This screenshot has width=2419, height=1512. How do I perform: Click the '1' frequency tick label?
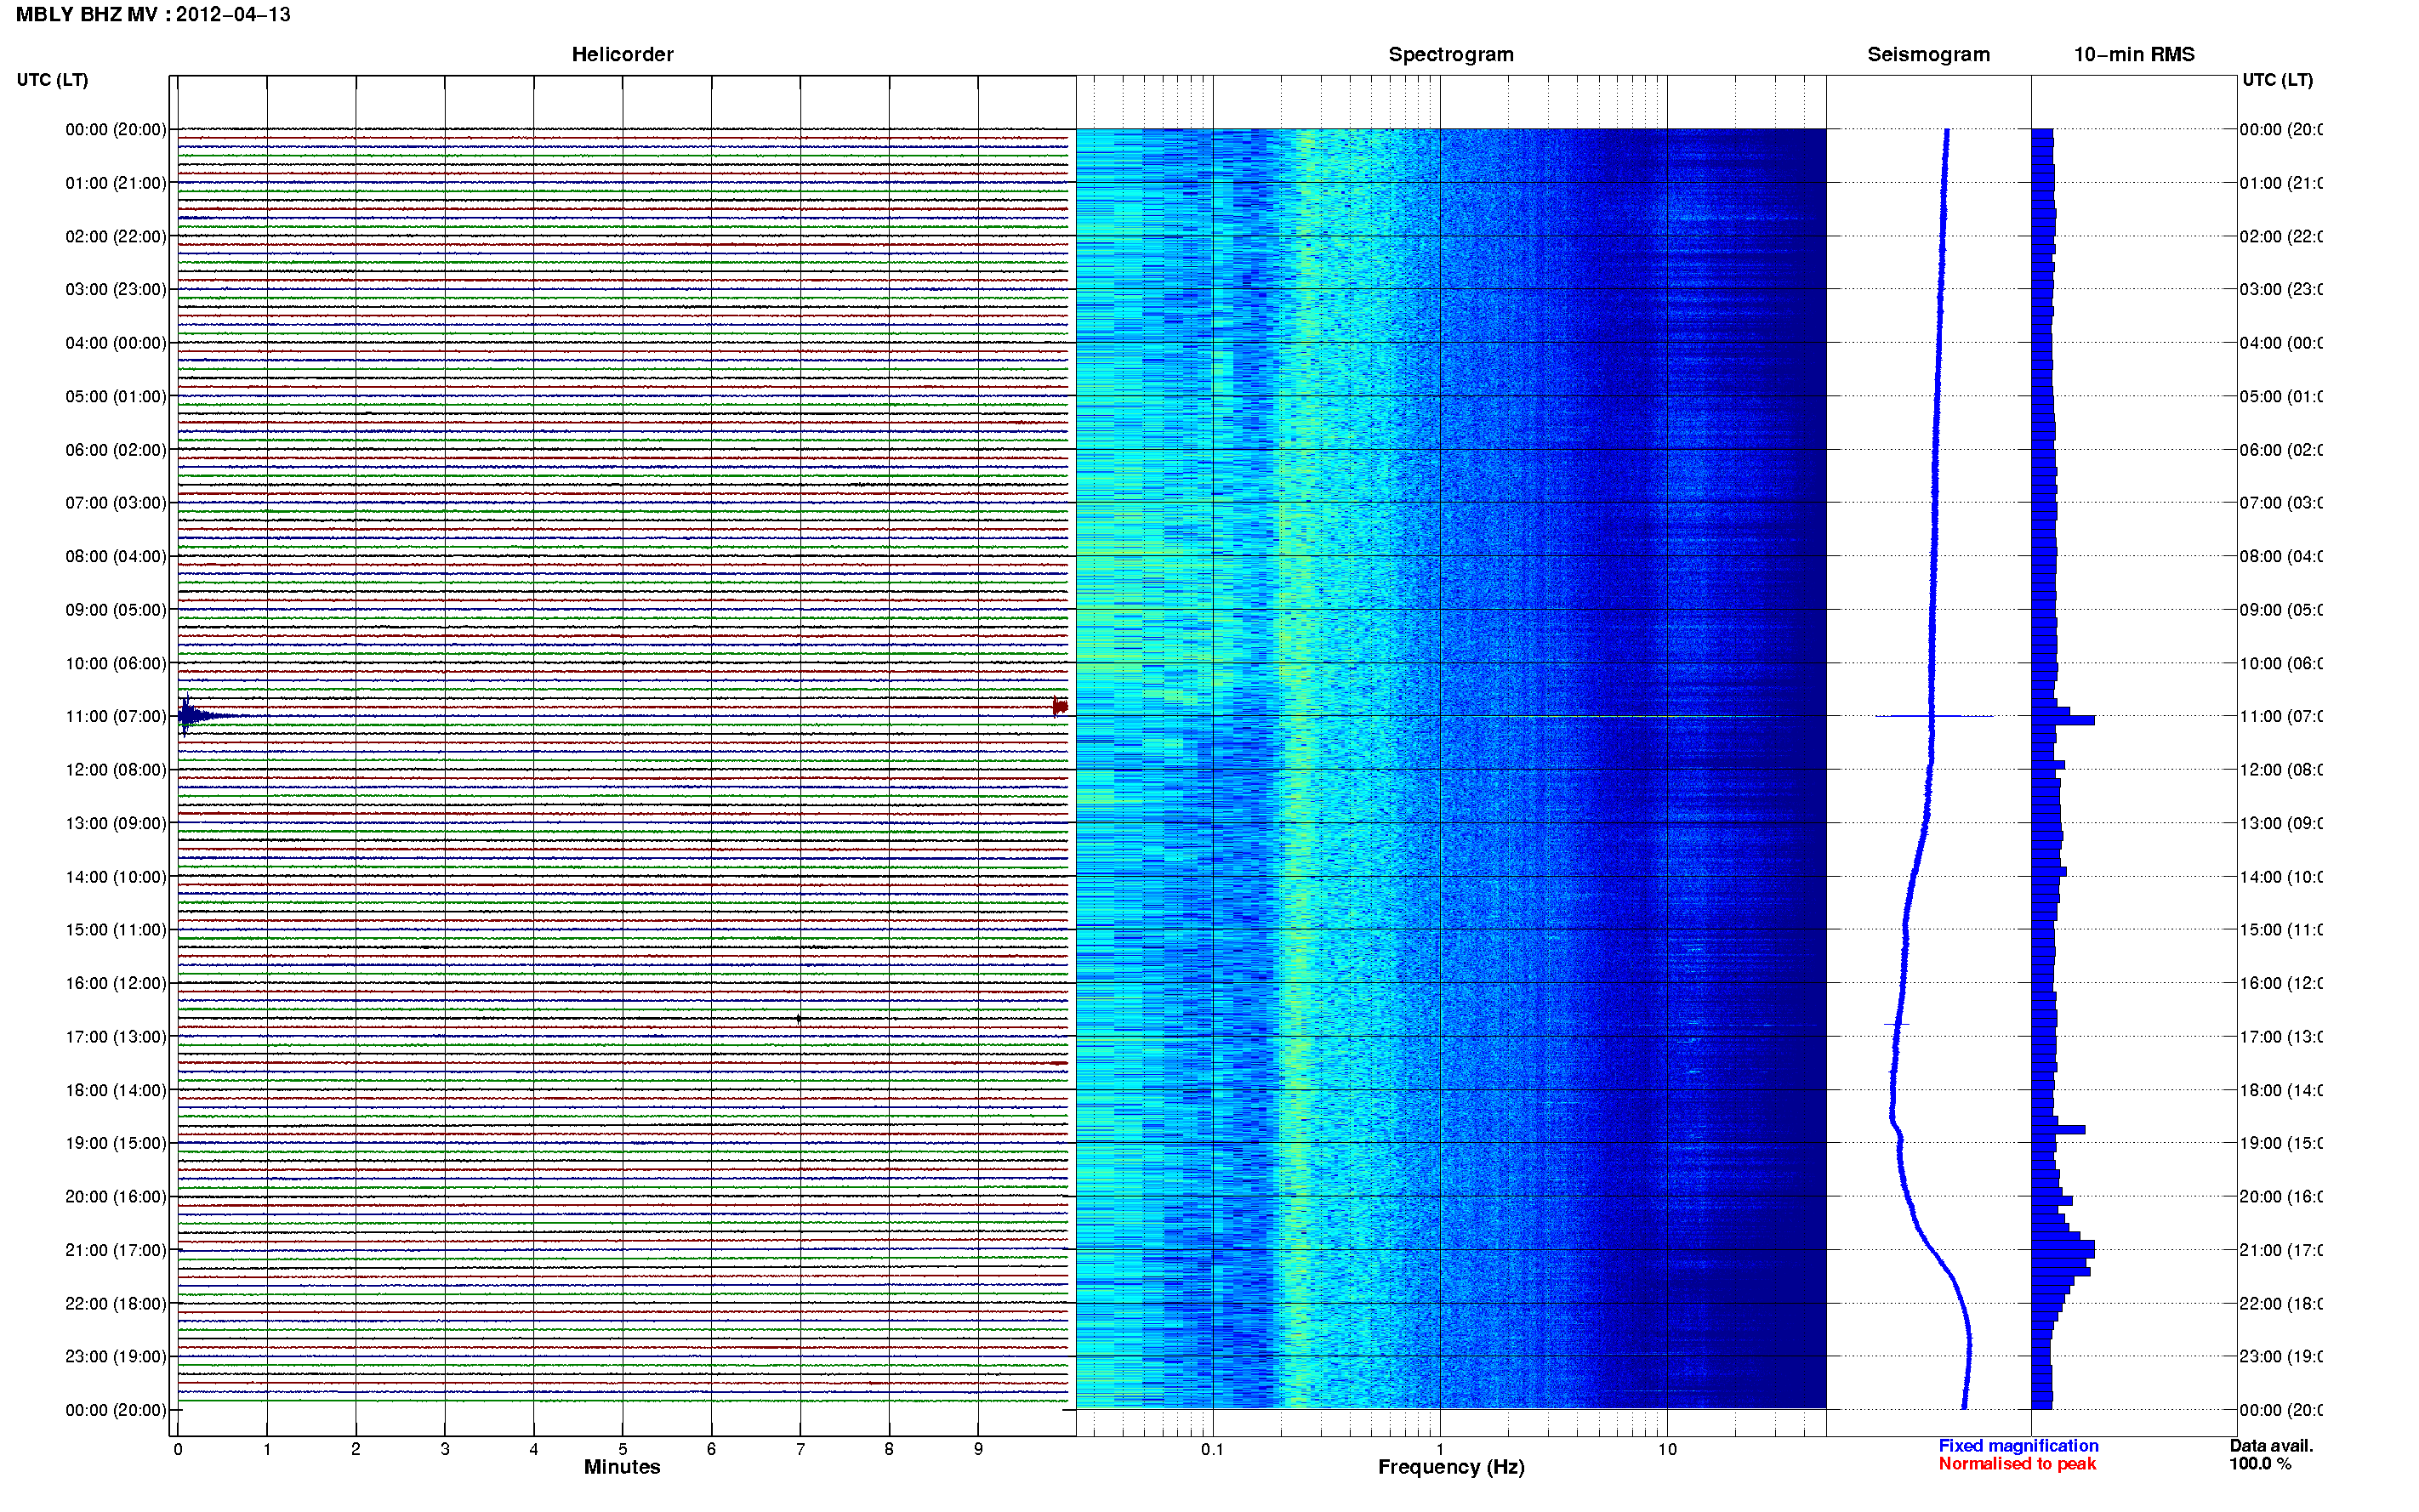1440,1449
